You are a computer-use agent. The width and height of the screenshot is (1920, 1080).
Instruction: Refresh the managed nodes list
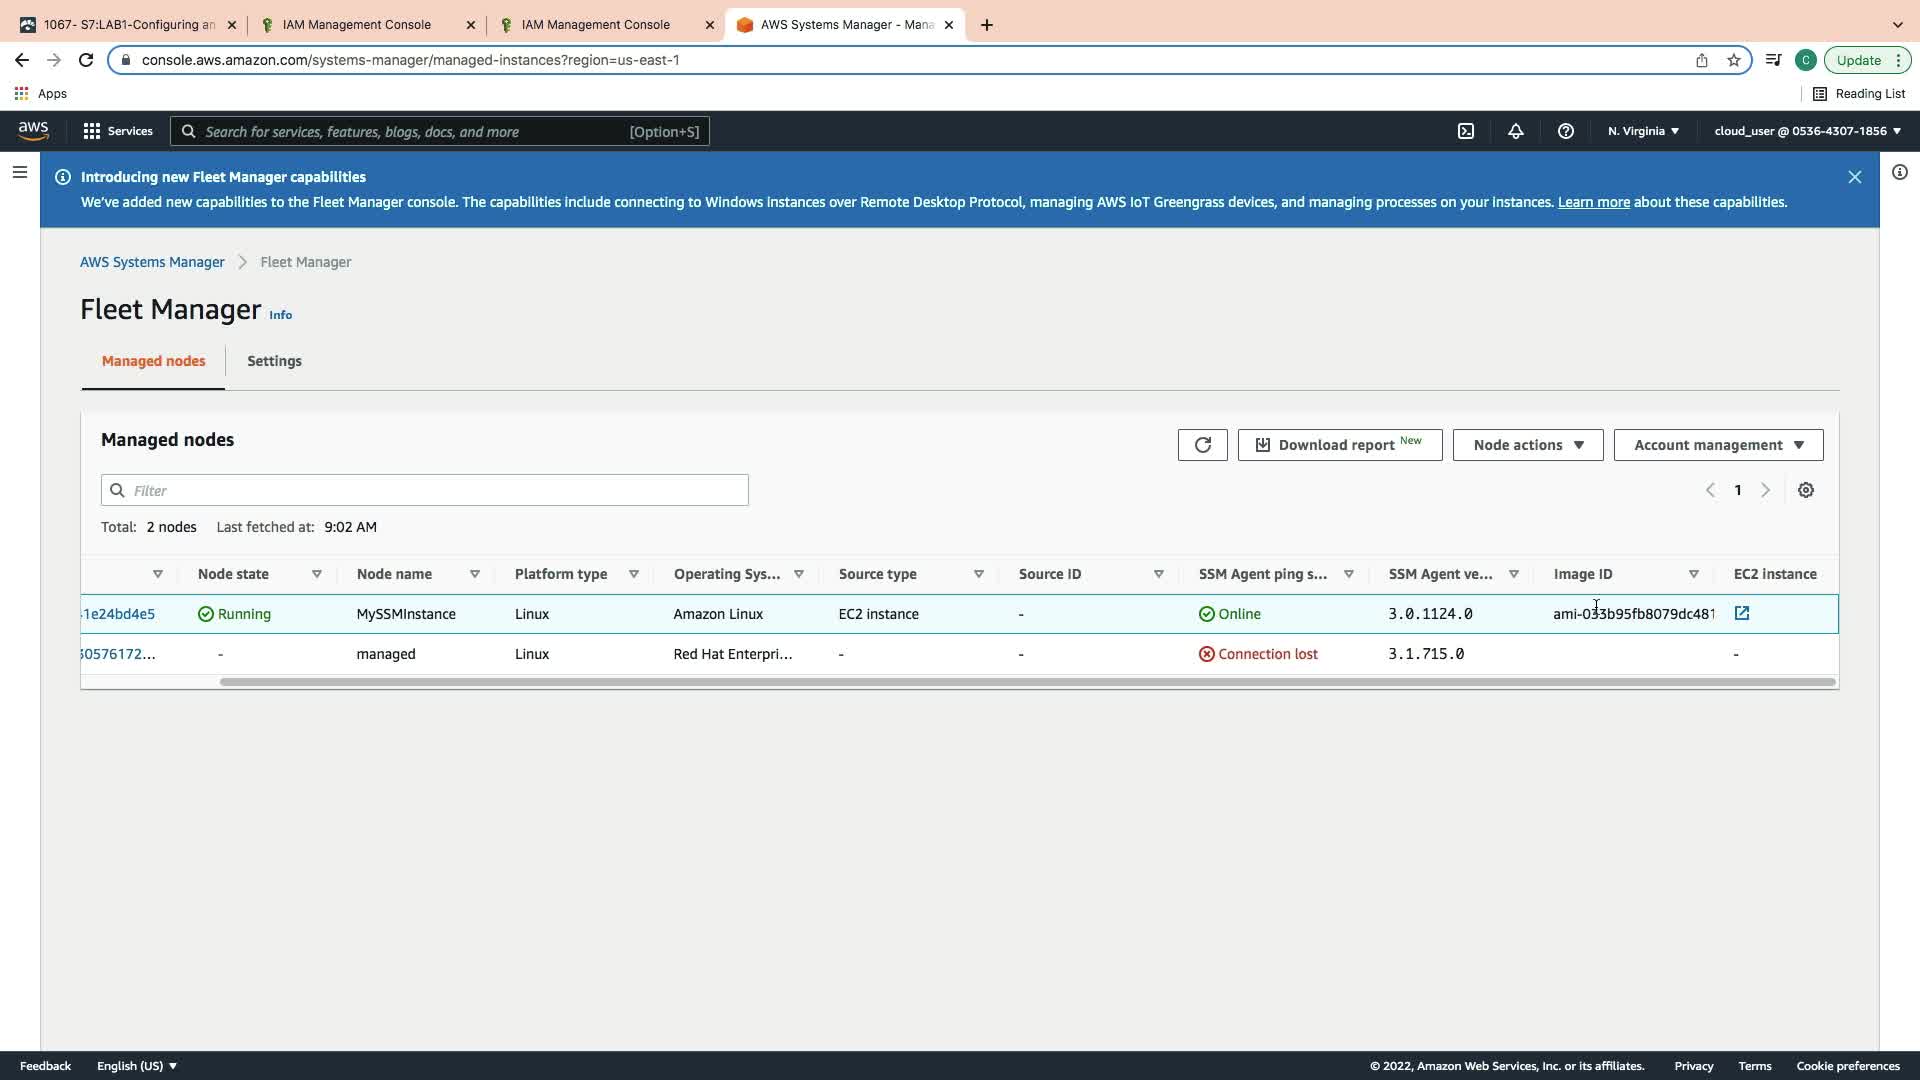pyautogui.click(x=1202, y=445)
